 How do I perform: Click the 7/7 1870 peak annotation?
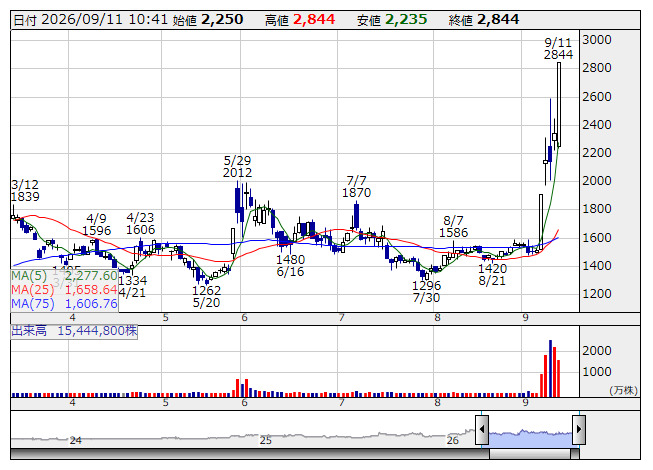(x=356, y=187)
